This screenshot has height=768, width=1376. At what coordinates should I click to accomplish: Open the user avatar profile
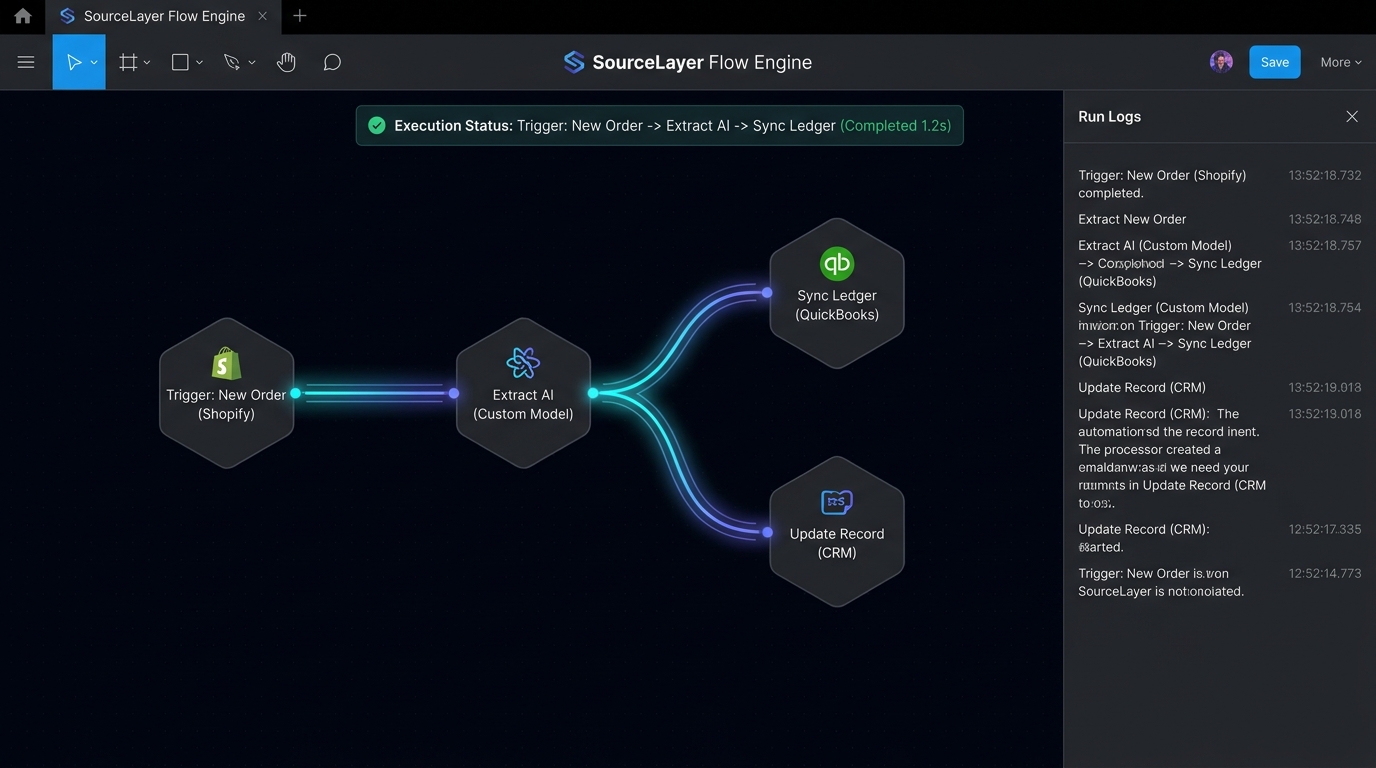tap(1221, 62)
